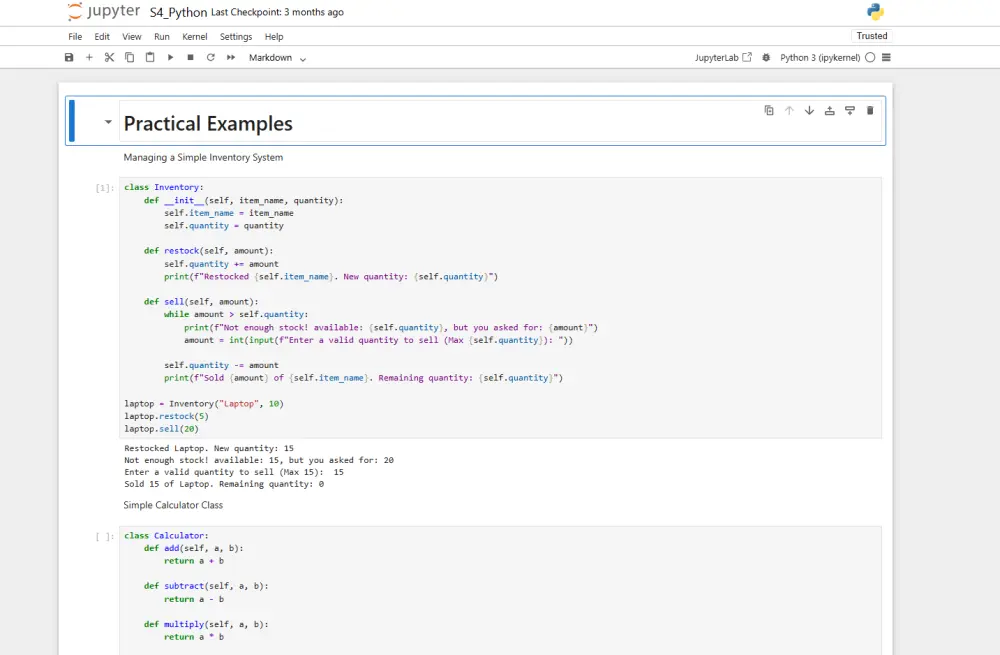Click the Restocked Laptop output line
This screenshot has height=655, width=1000.
tap(209, 448)
